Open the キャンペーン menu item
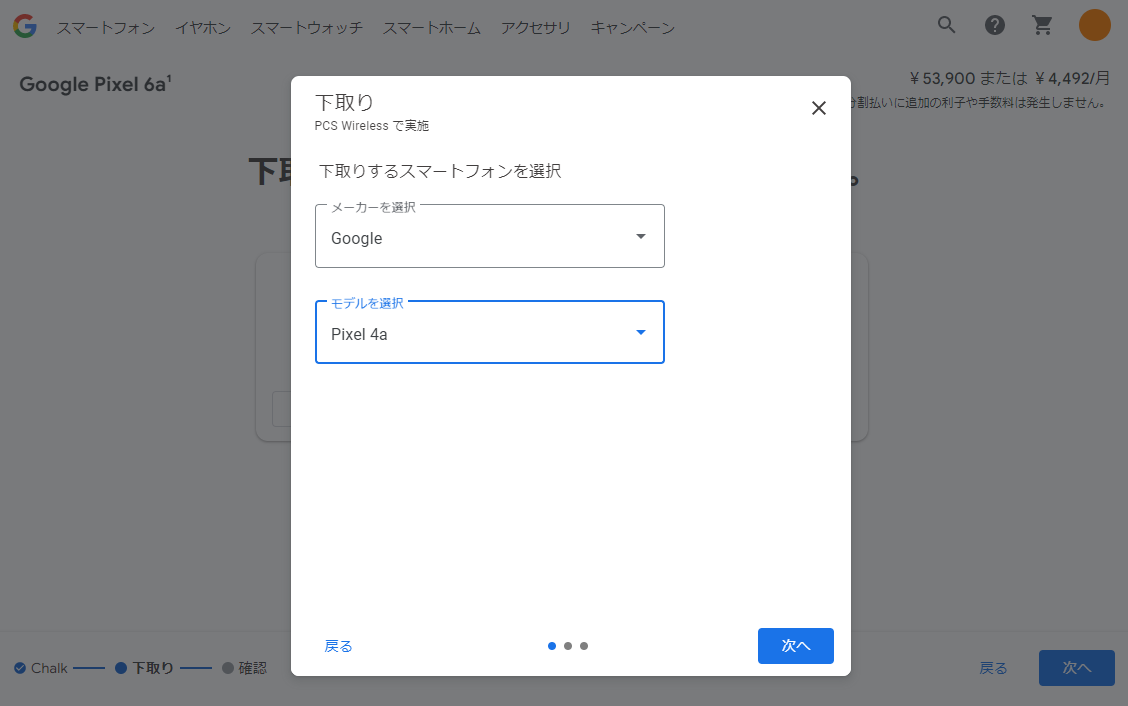This screenshot has width=1128, height=706. [632, 28]
